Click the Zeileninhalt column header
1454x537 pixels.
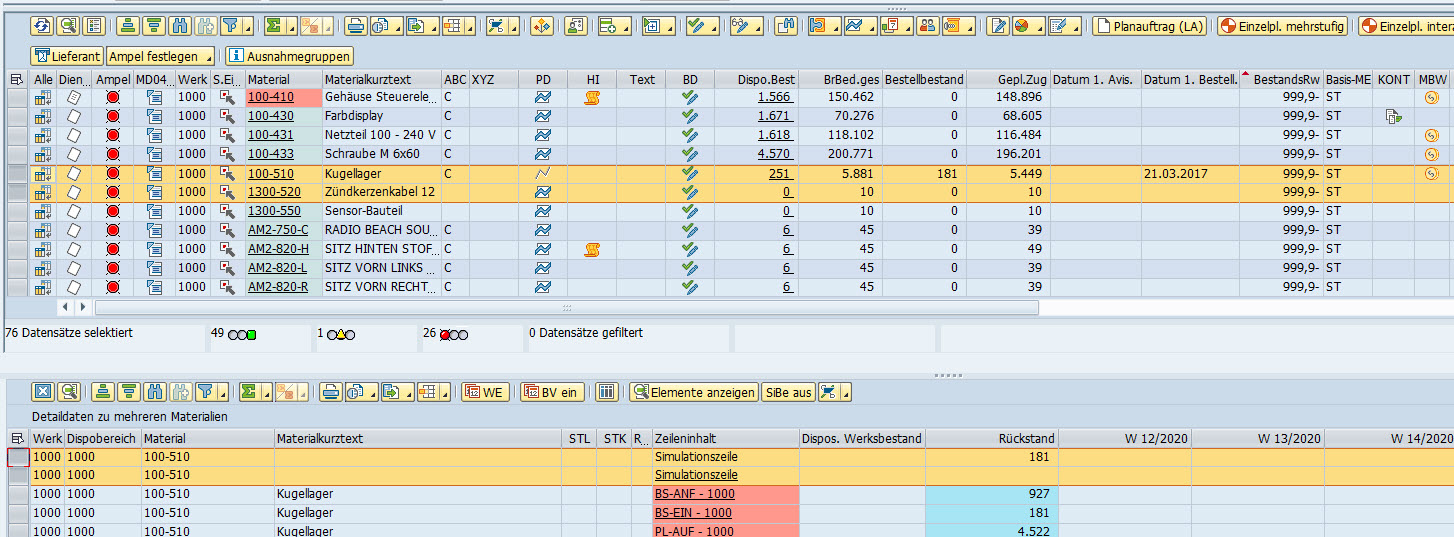tap(724, 438)
